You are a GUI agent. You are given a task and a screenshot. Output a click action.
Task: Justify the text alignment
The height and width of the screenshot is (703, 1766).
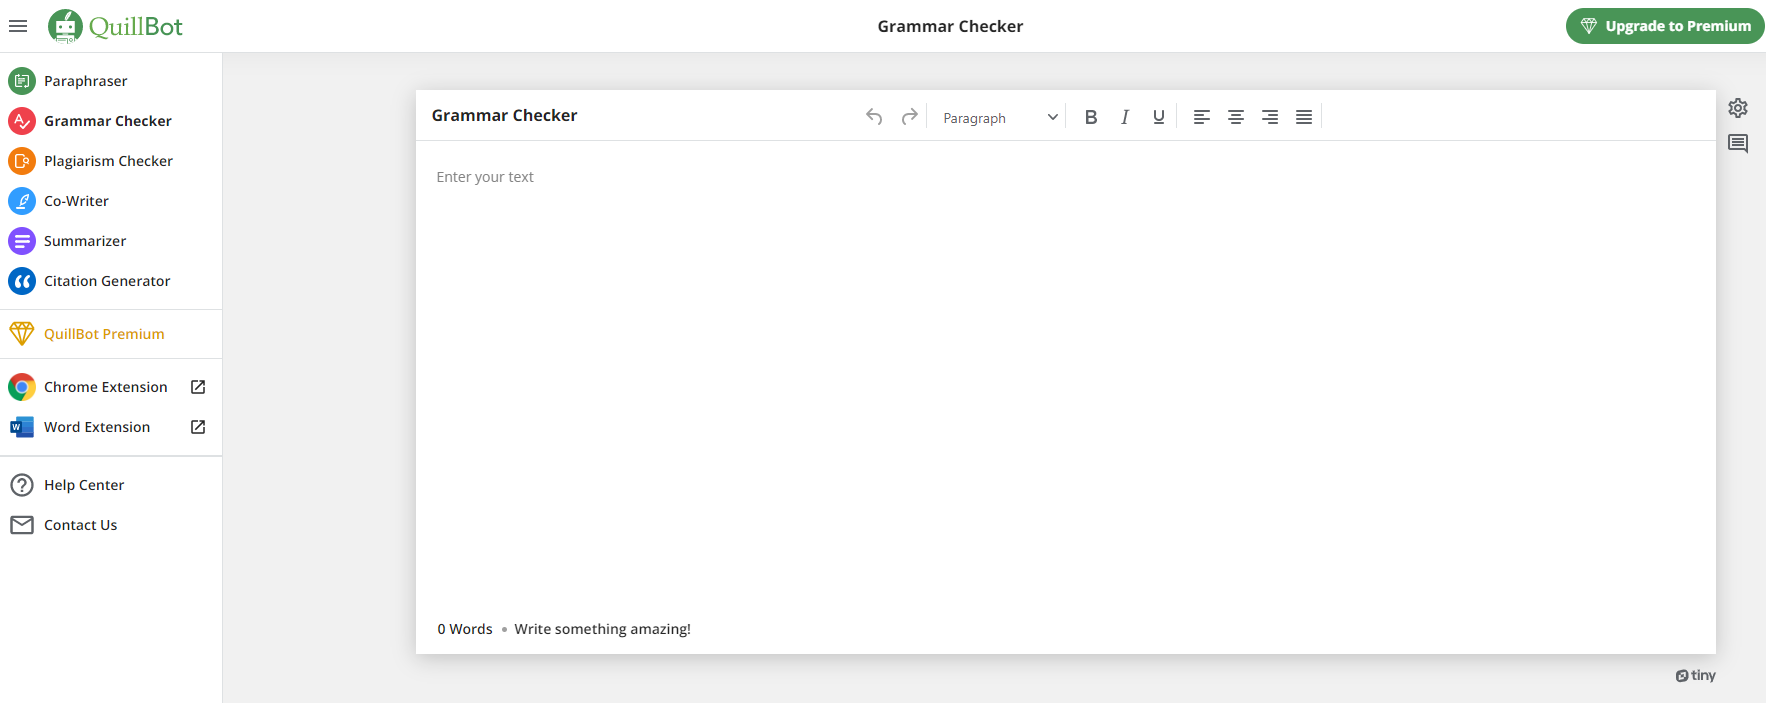pyautogui.click(x=1304, y=117)
